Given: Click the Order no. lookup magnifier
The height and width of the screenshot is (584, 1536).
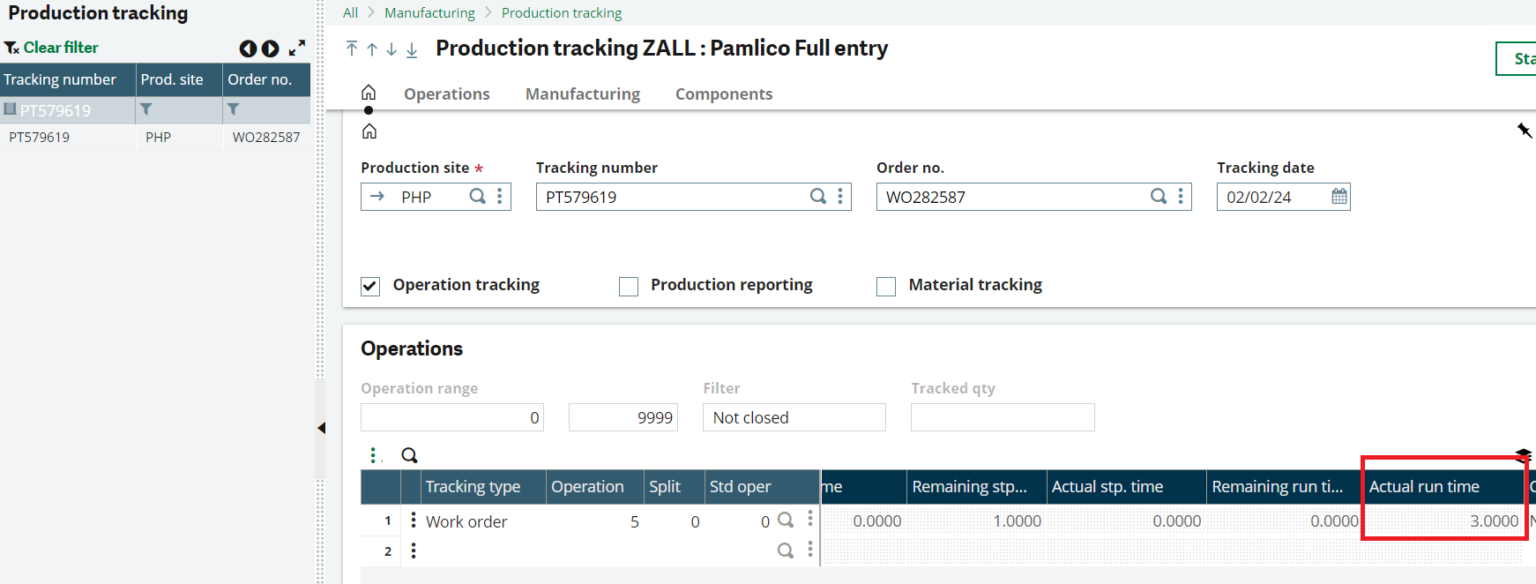Looking at the screenshot, I should [1158, 196].
